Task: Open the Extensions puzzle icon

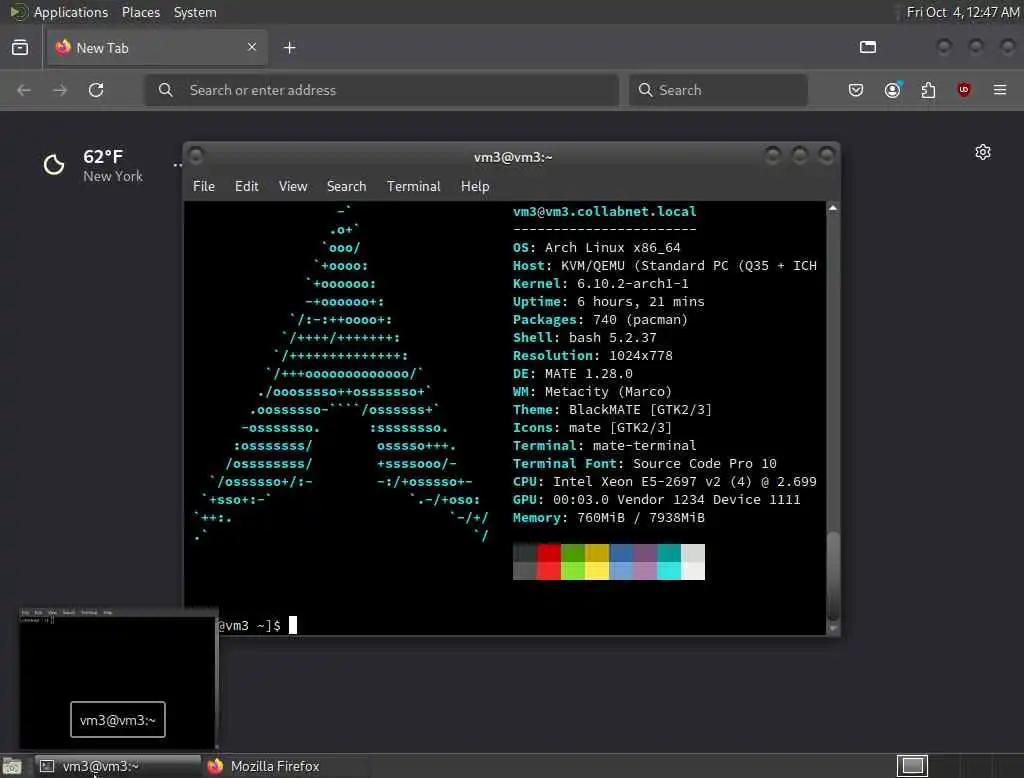Action: point(928,90)
